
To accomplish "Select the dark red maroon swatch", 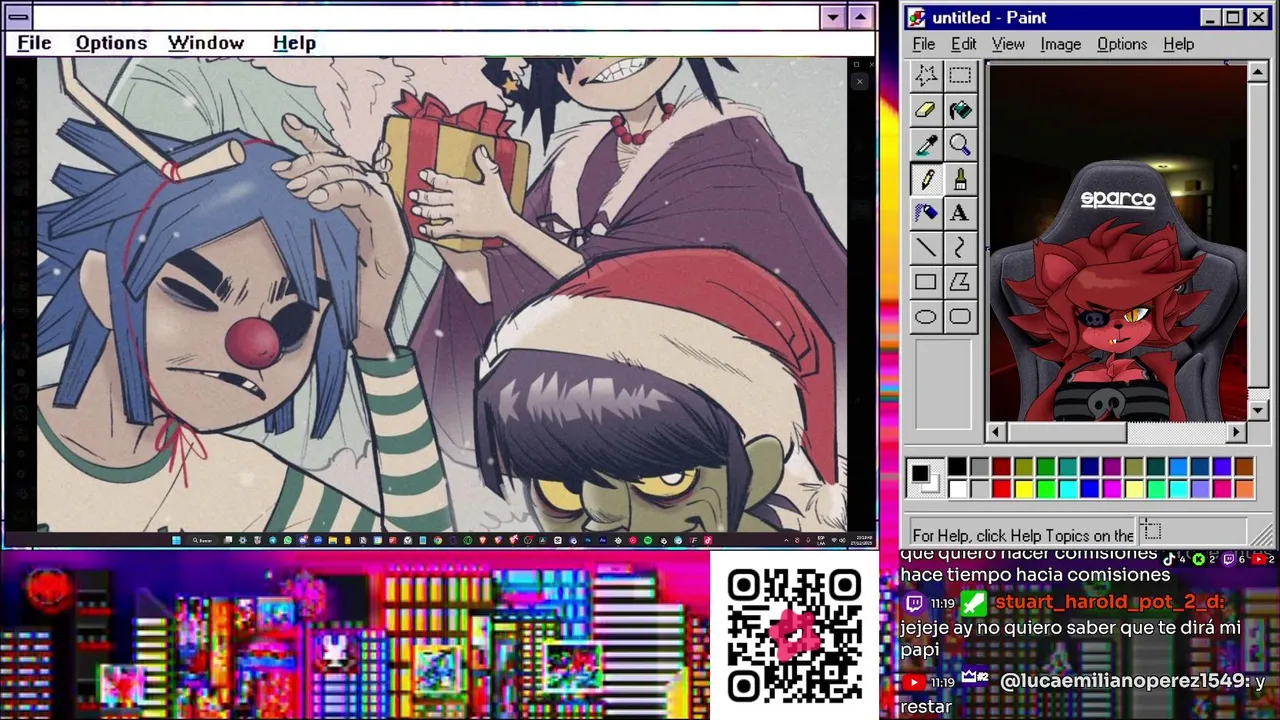I will click(1002, 467).
